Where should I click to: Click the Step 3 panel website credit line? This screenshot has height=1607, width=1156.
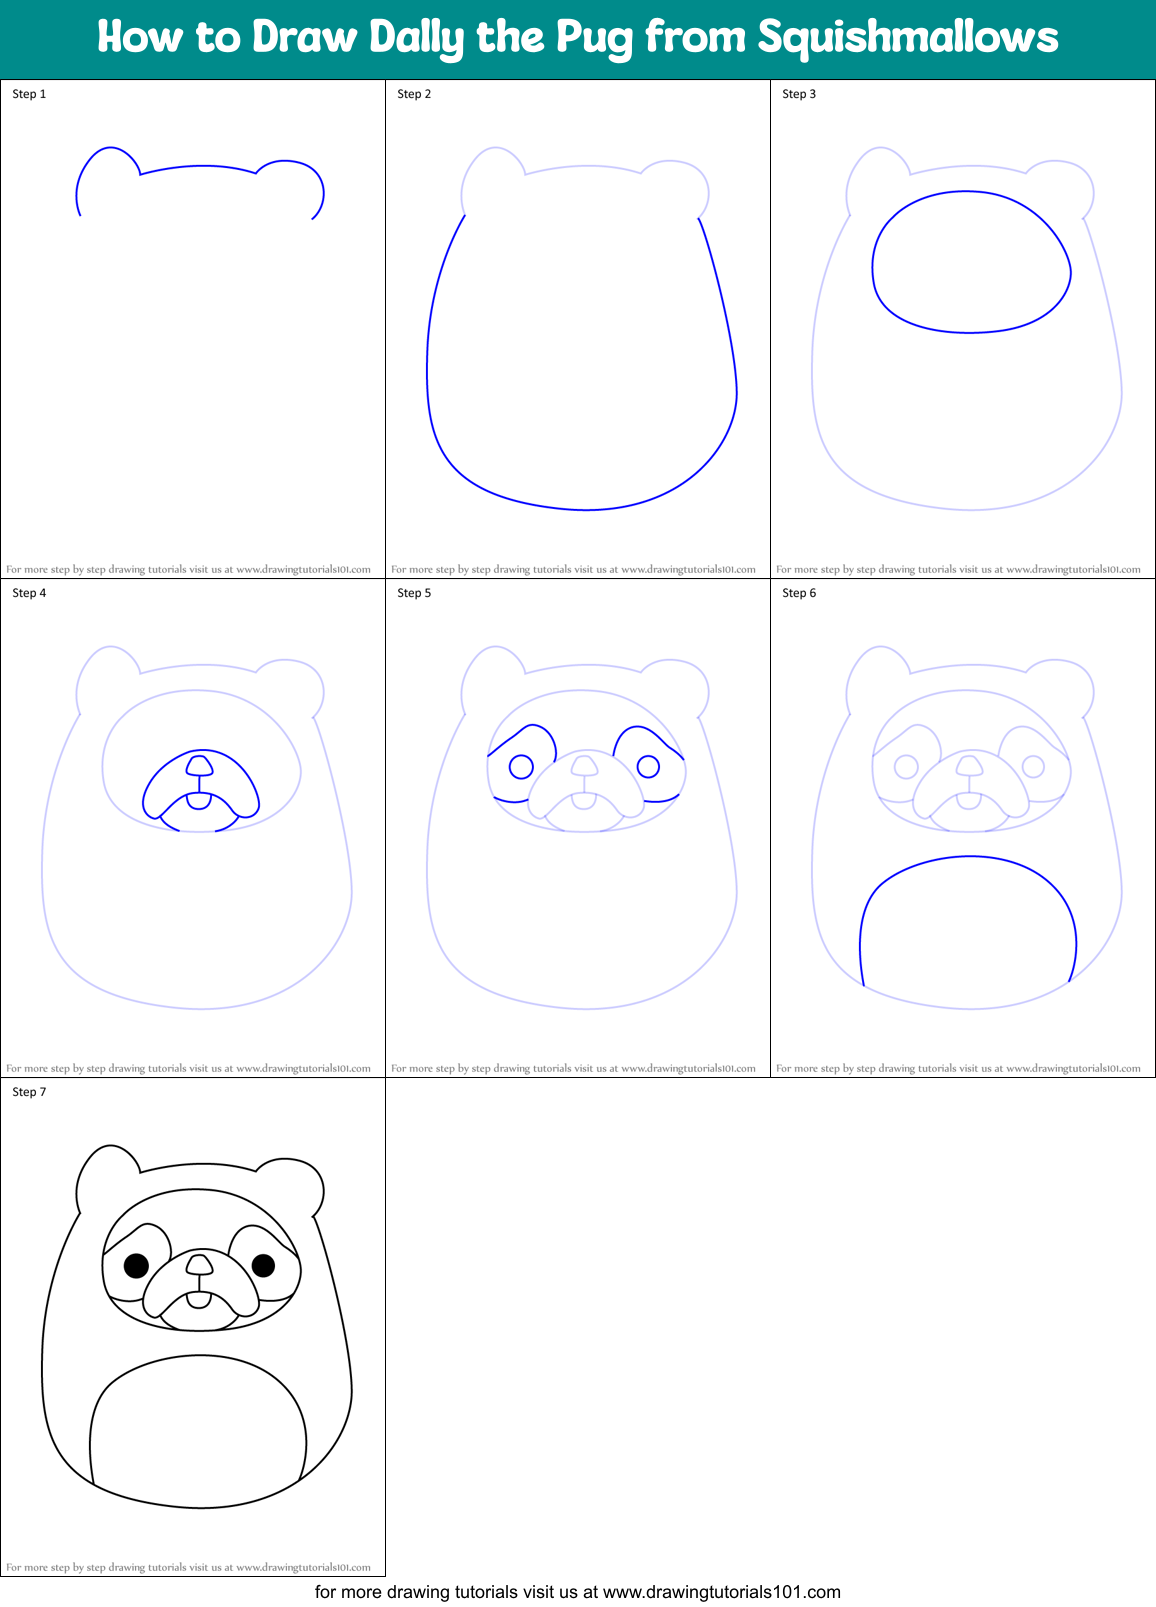[958, 570]
